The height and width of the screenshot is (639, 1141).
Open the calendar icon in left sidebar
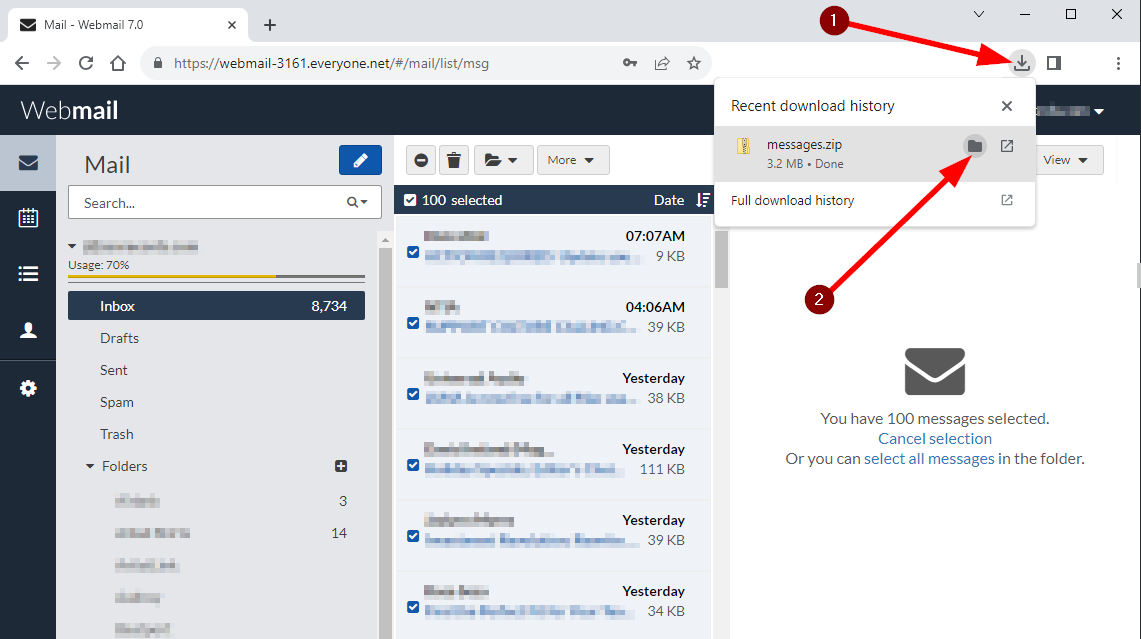tap(28, 218)
